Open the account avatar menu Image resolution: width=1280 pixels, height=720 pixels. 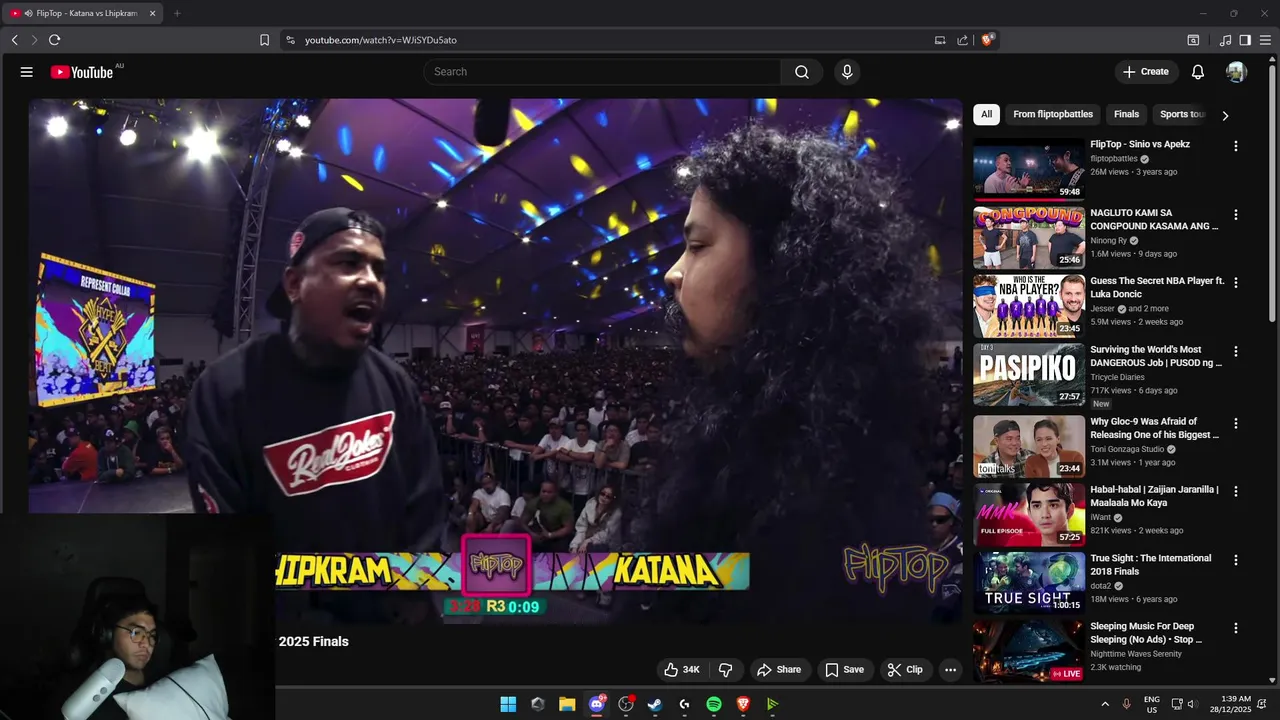(1237, 72)
